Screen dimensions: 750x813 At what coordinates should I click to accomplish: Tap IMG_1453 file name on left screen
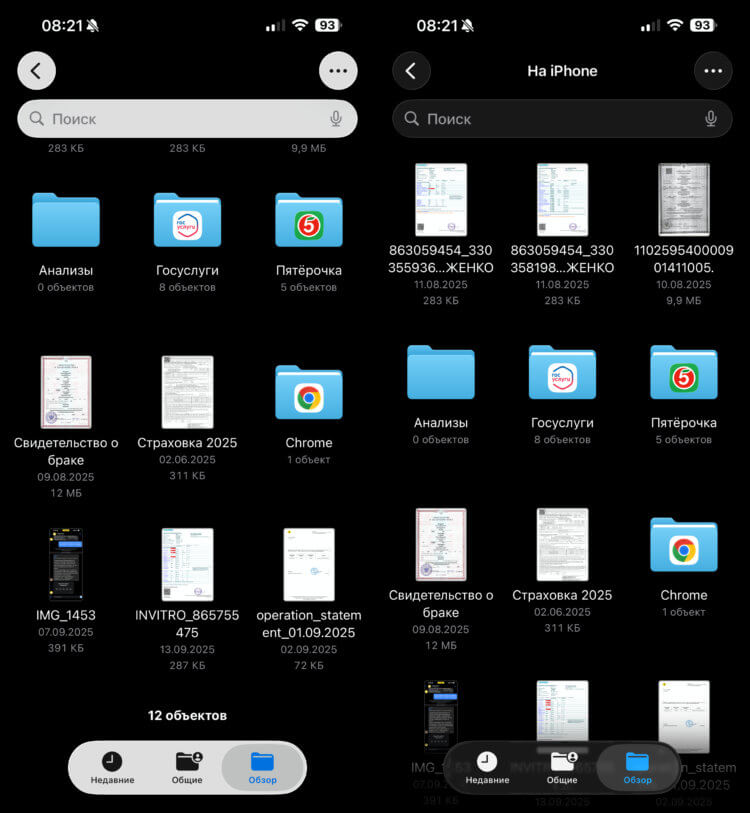click(x=66, y=615)
